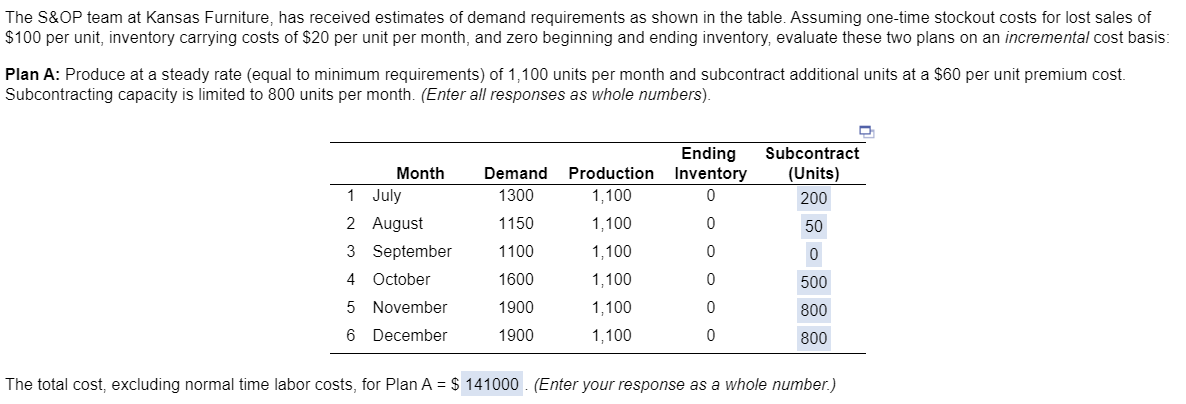
Task: Click the October demand value 1600
Action: [515, 280]
